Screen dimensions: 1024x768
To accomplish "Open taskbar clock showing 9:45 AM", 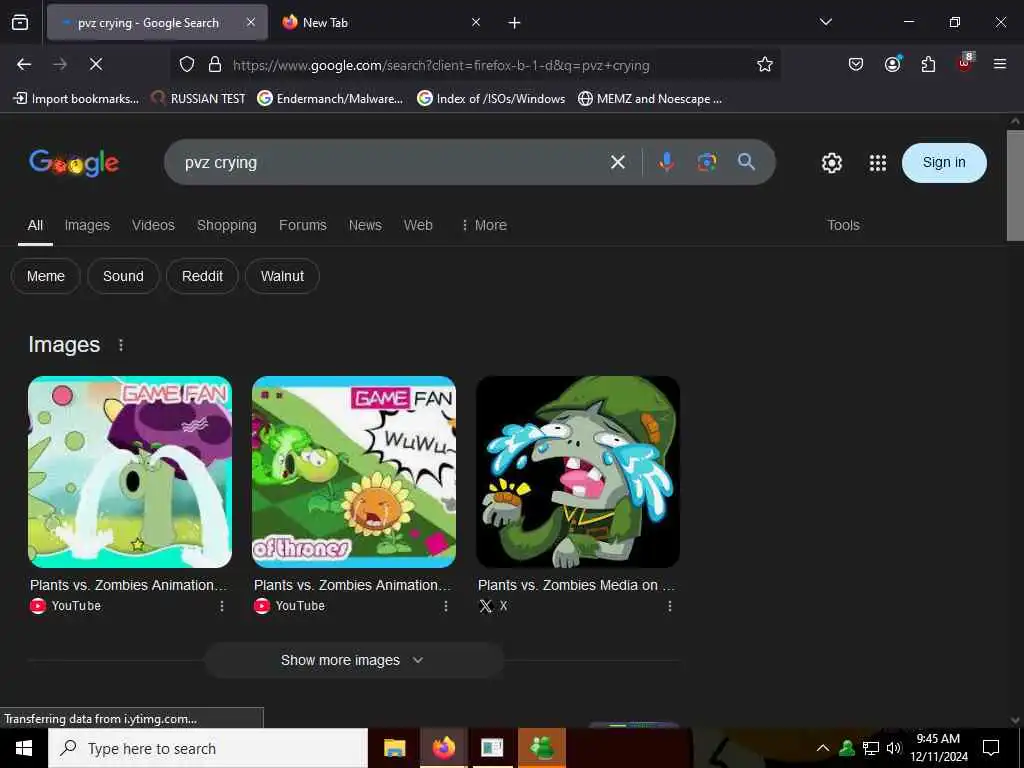I will 938,748.
